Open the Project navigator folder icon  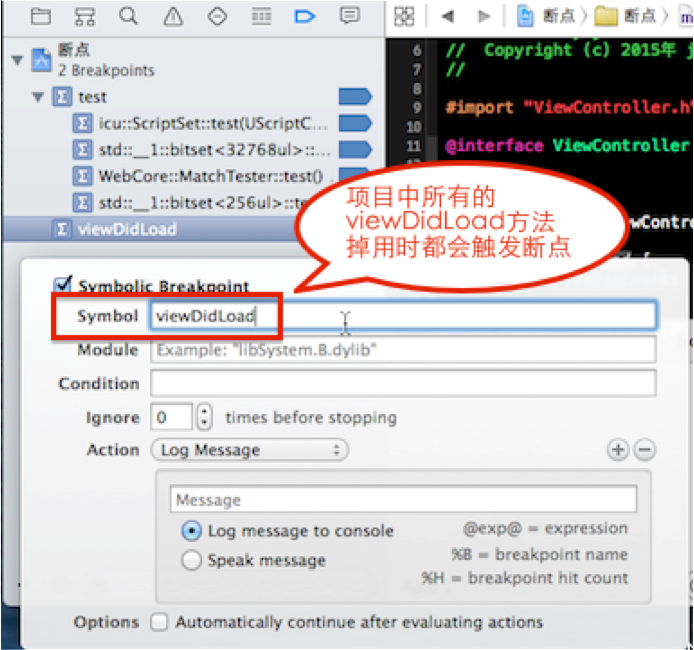40,16
